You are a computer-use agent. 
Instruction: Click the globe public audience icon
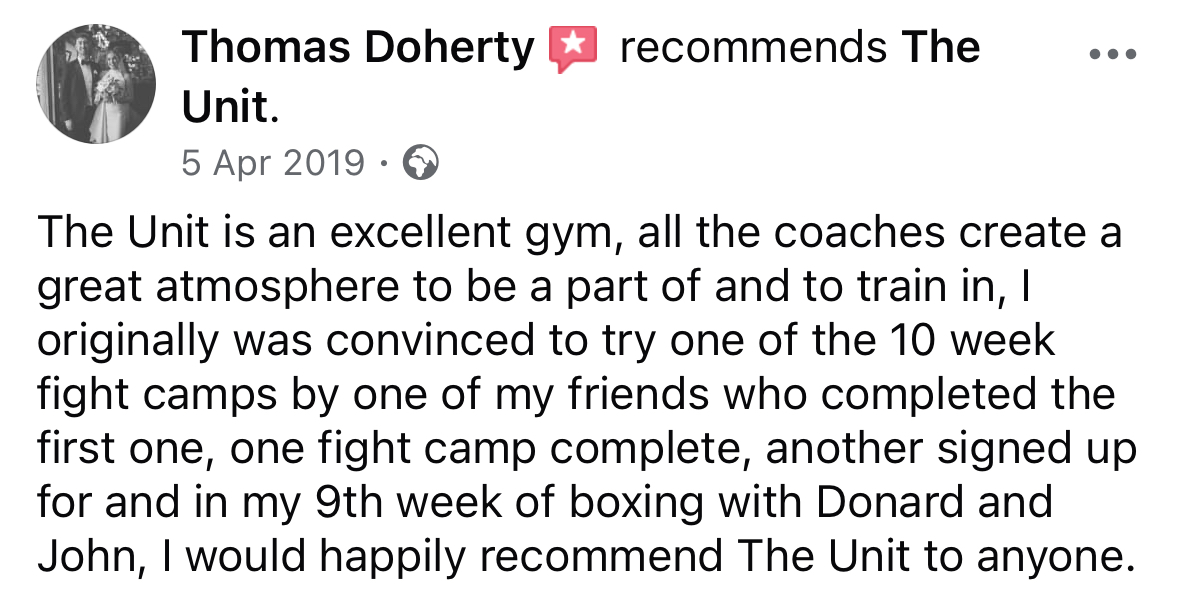click(x=420, y=162)
